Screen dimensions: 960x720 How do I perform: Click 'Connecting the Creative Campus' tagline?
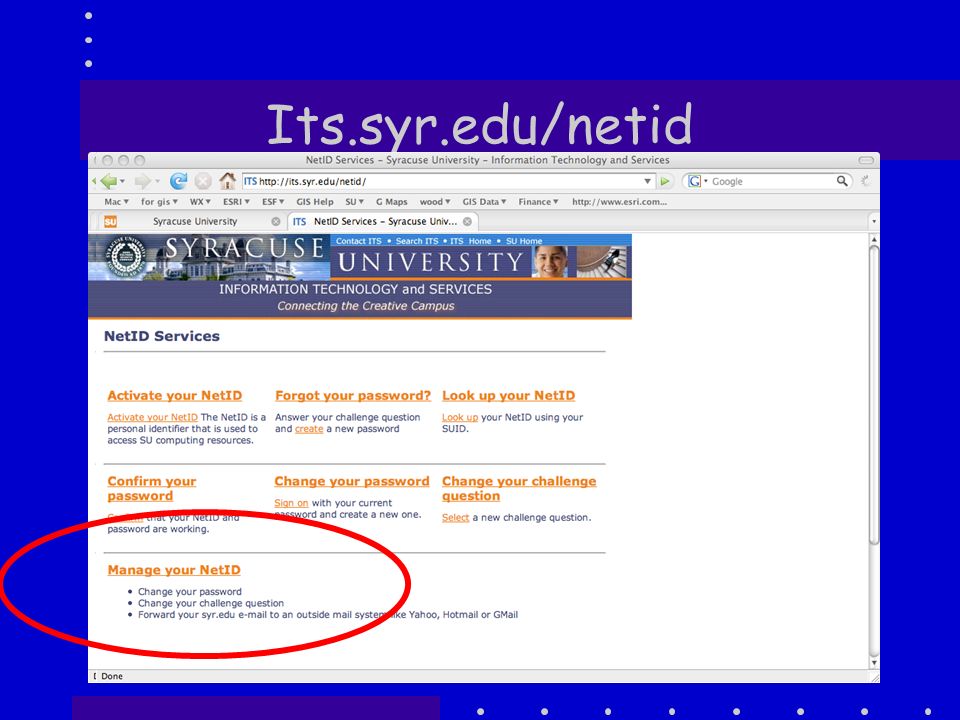(366, 306)
